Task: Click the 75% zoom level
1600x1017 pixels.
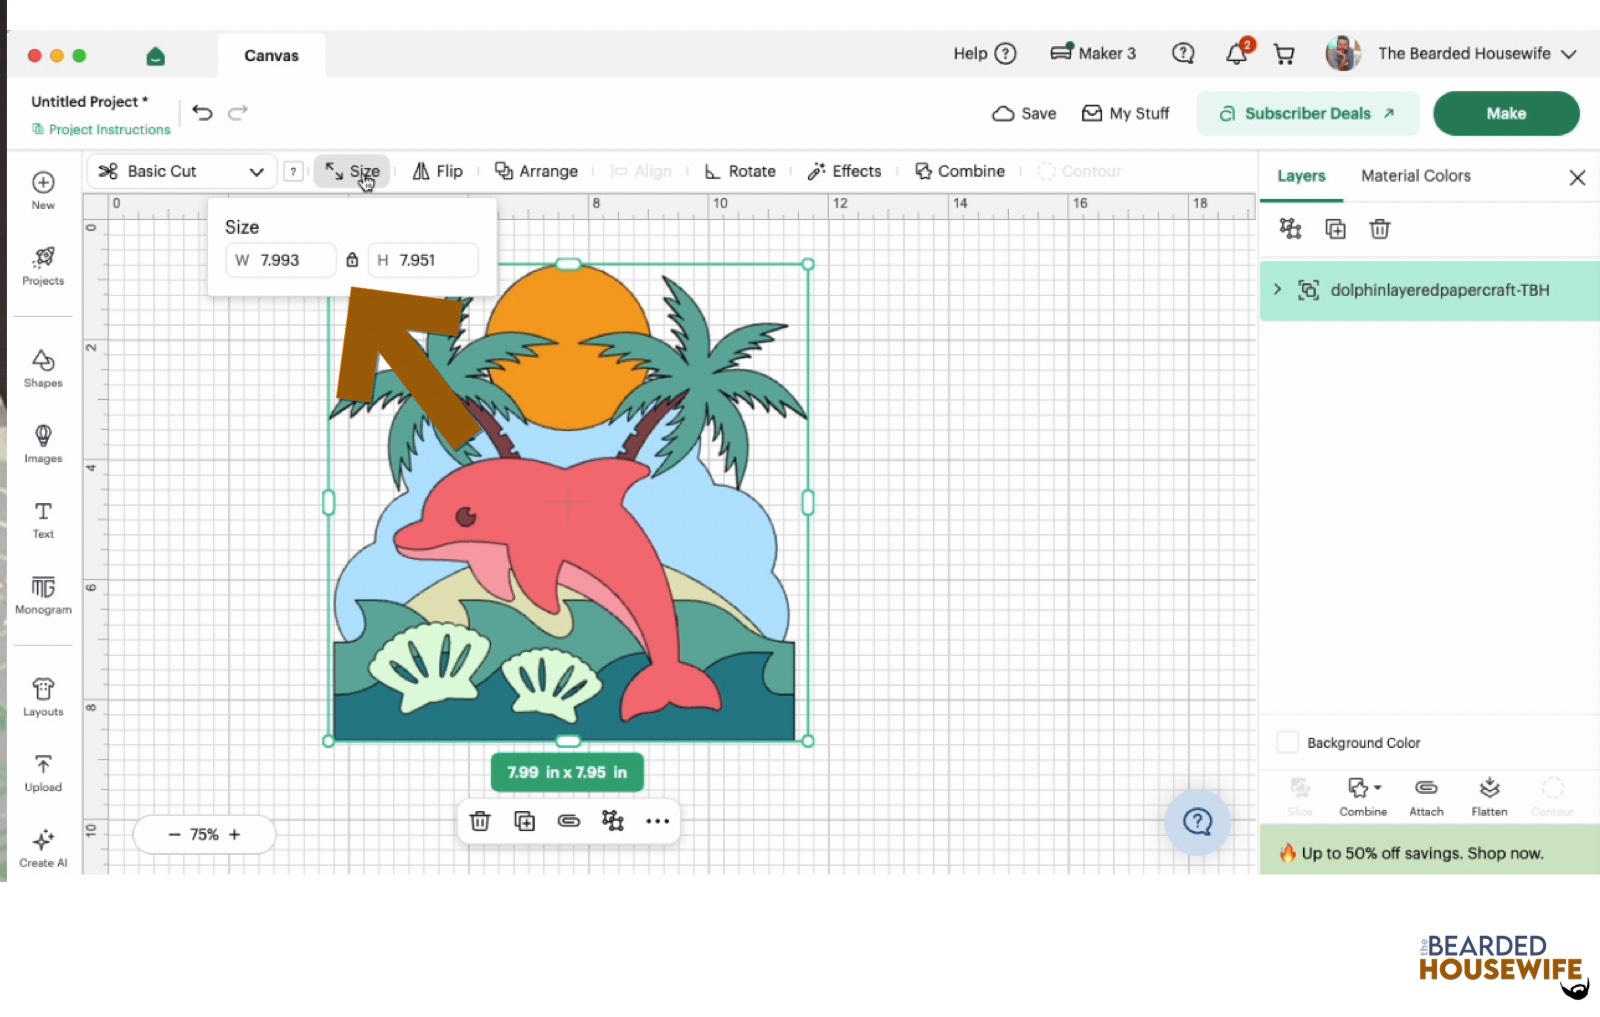Action: point(204,834)
